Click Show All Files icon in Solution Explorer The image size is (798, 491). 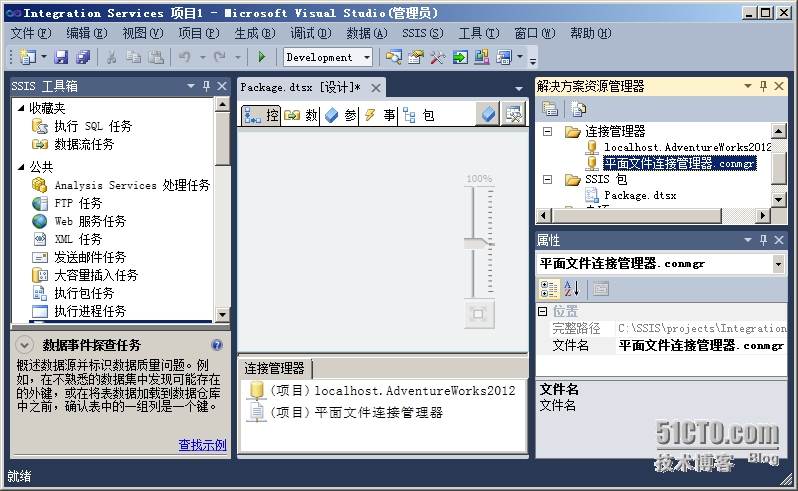[x=578, y=108]
